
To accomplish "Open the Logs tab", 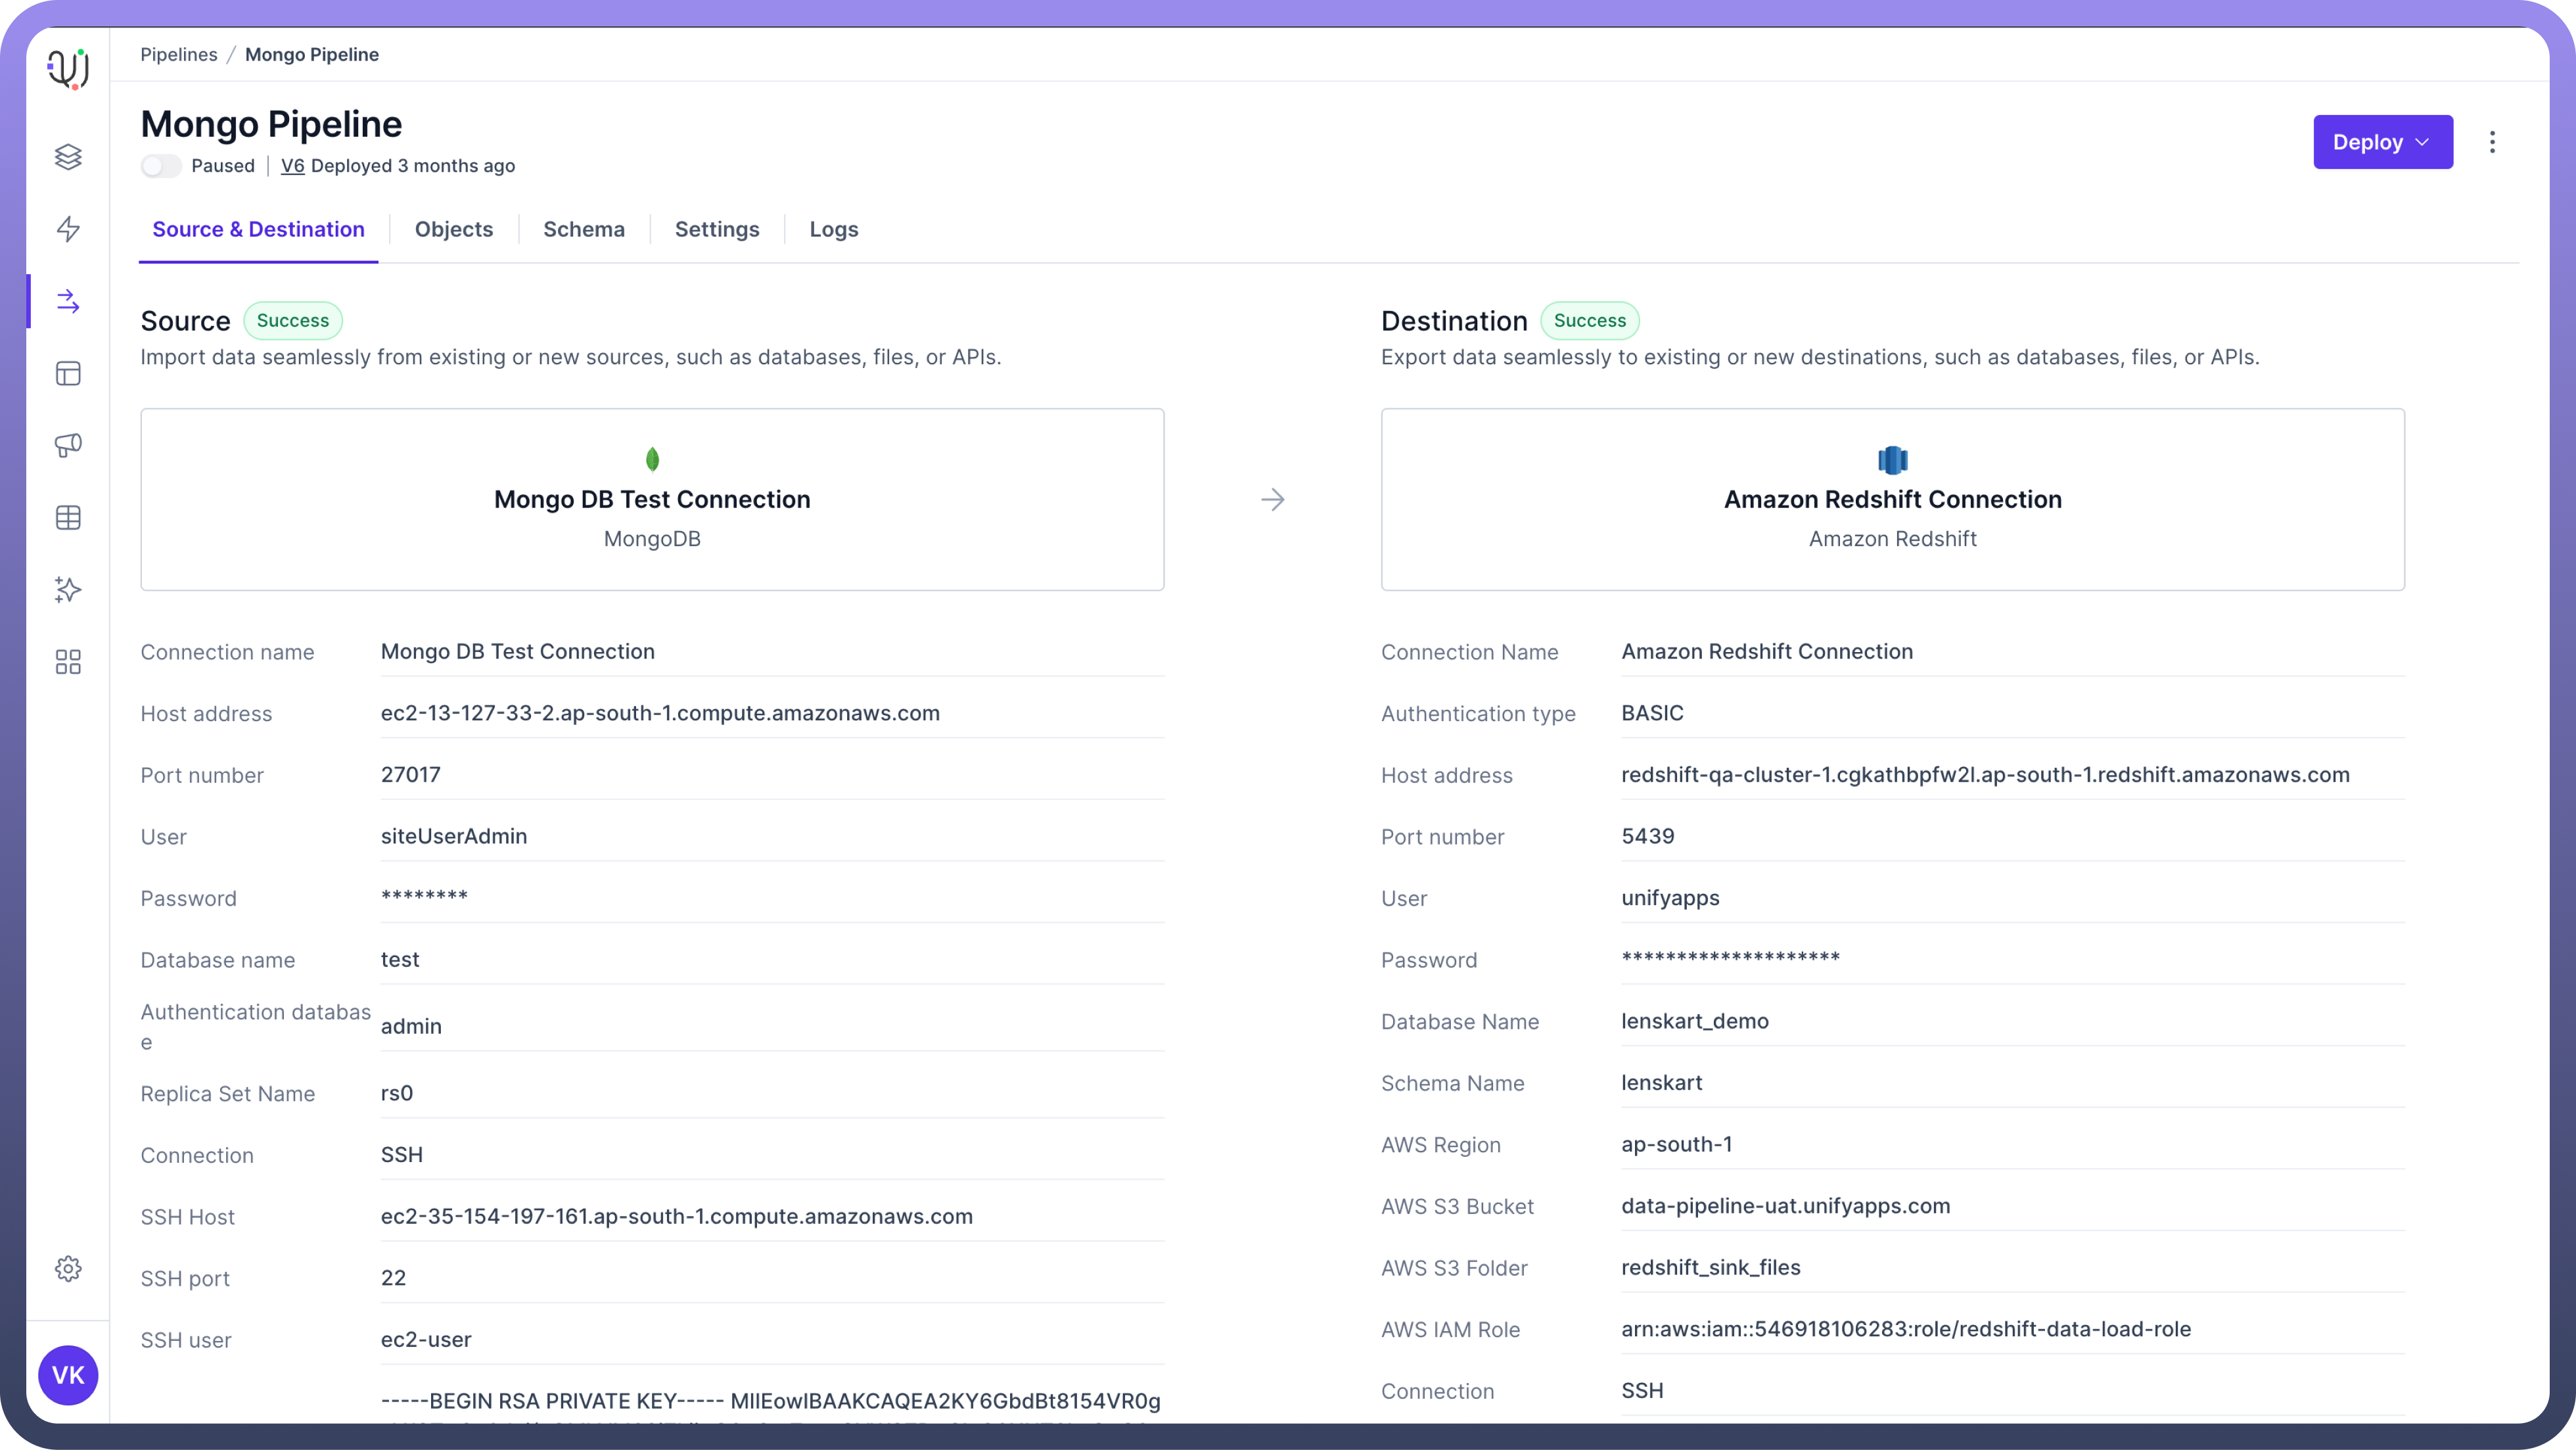I will coord(834,229).
